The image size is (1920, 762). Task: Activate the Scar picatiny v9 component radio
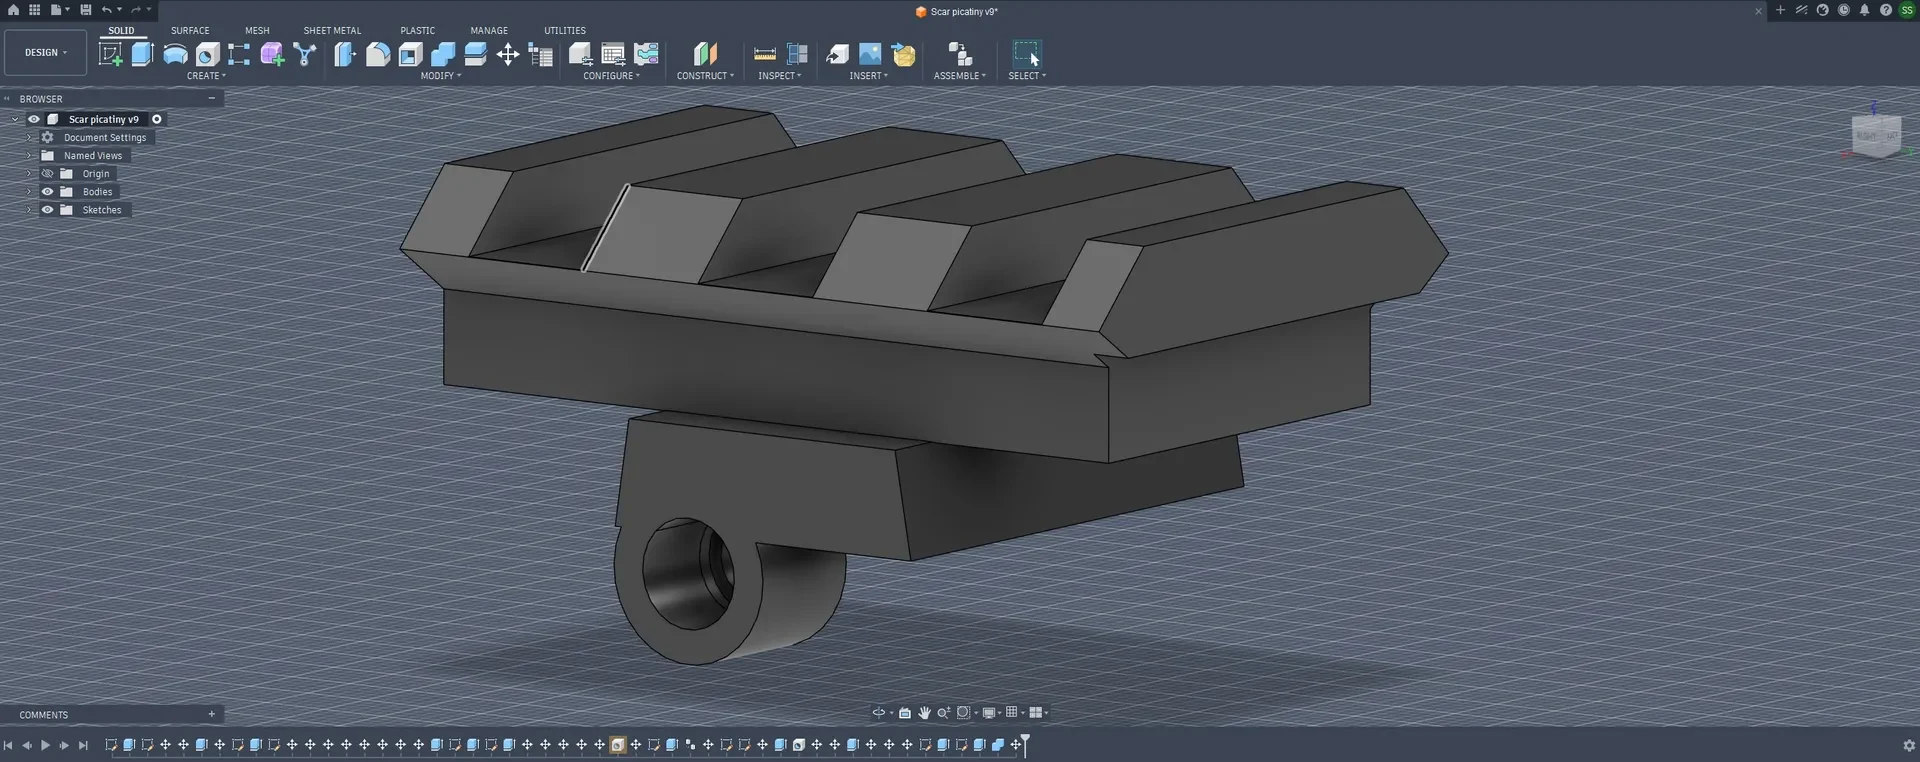157,119
